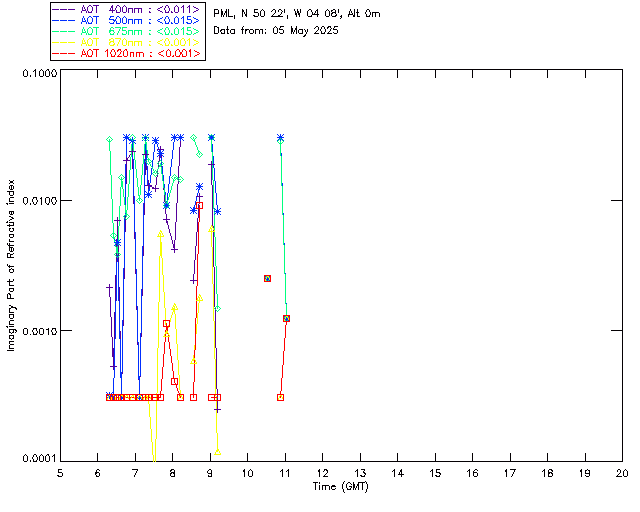
Task: Click the Data from 05 May 2025 text
Action: (276, 30)
